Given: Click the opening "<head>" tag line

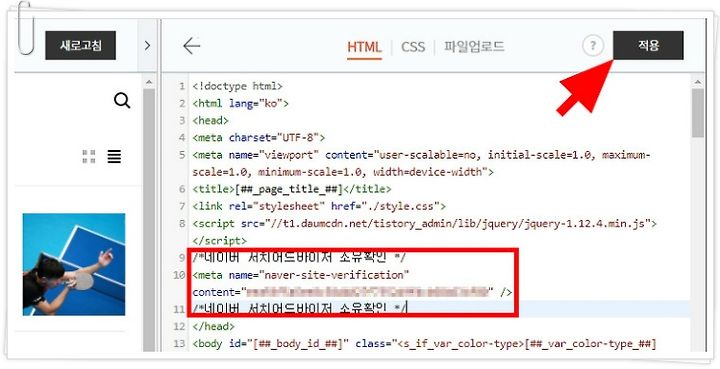Looking at the screenshot, I should coord(210,120).
